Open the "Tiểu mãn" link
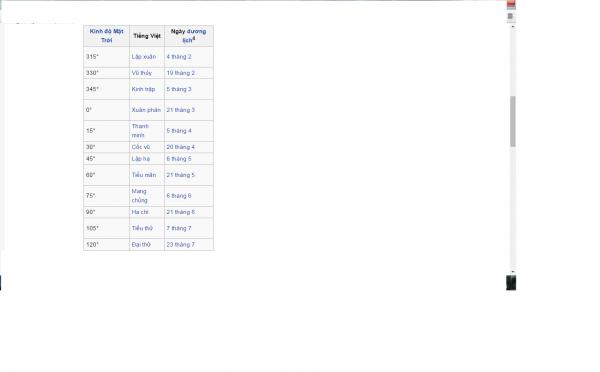Screen dimensions: 600x372 143,175
